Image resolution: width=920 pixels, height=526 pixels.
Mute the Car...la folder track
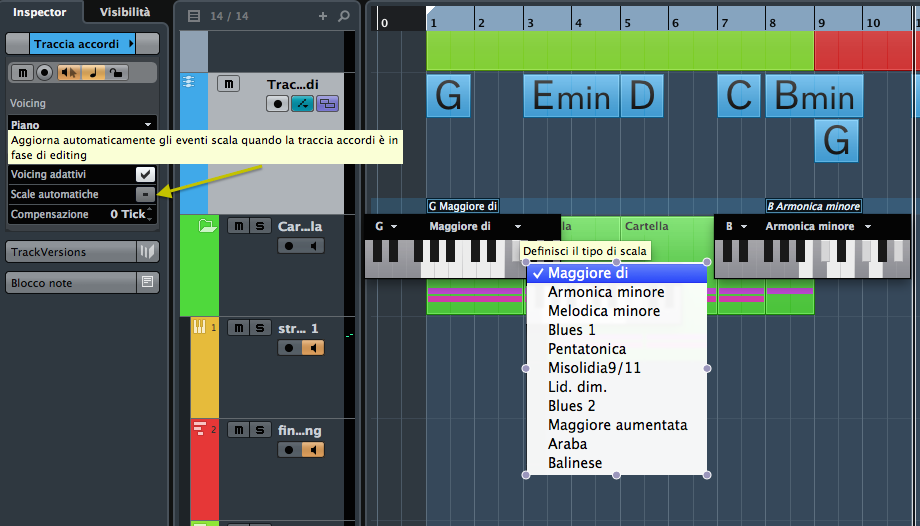(x=238, y=226)
